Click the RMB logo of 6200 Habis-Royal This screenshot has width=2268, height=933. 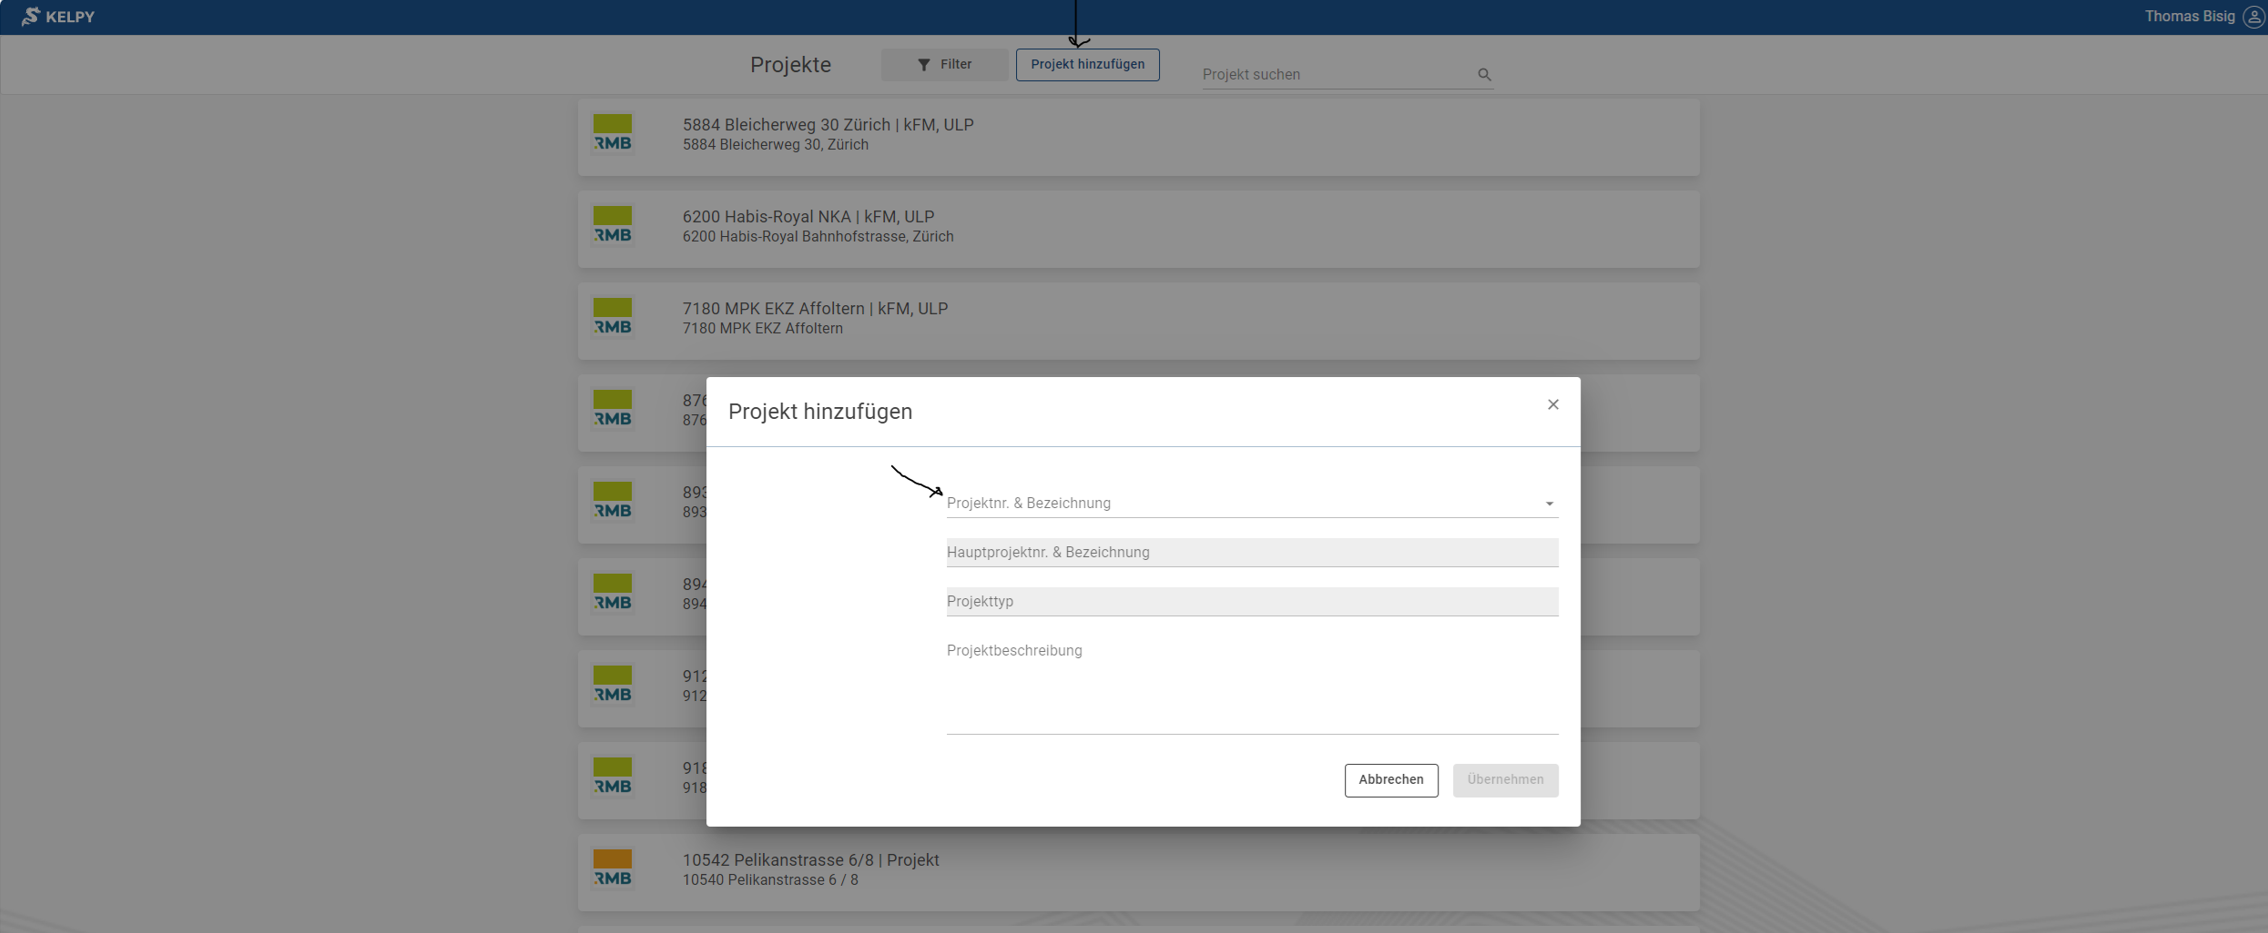coord(612,225)
